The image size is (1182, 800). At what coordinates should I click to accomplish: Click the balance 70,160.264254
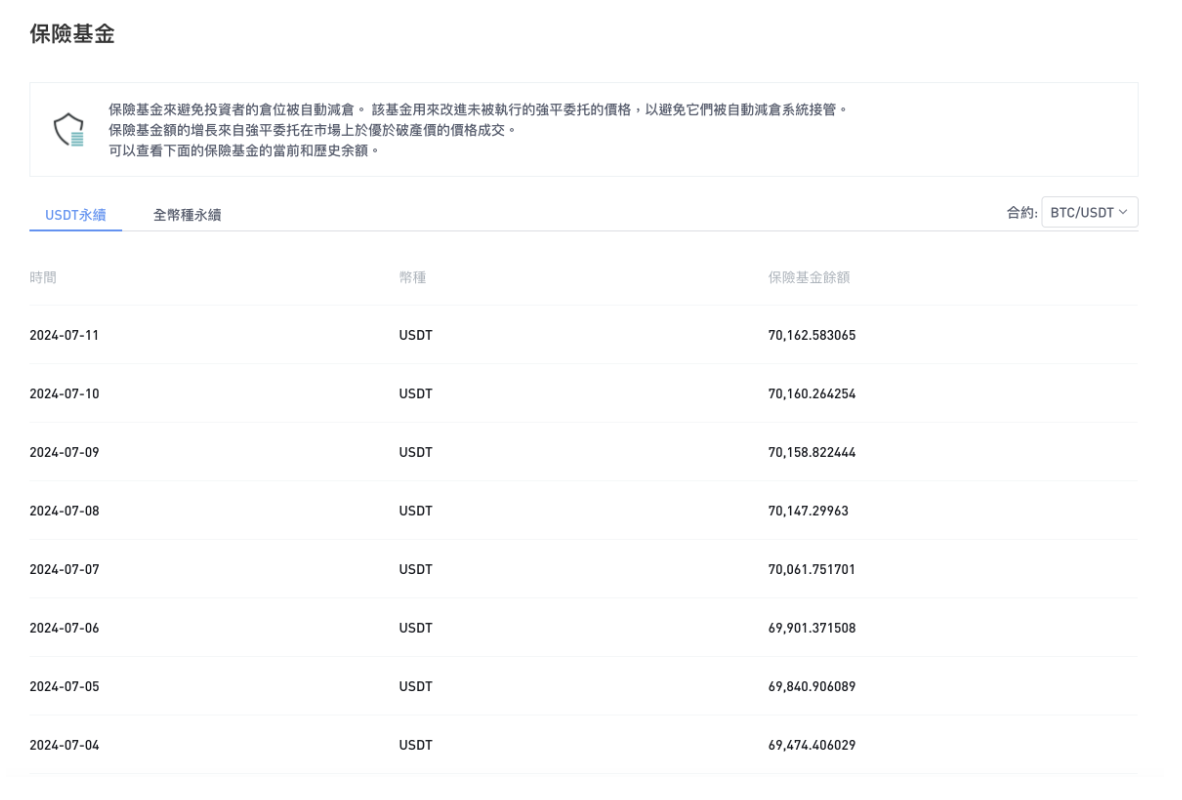[x=812, y=394]
